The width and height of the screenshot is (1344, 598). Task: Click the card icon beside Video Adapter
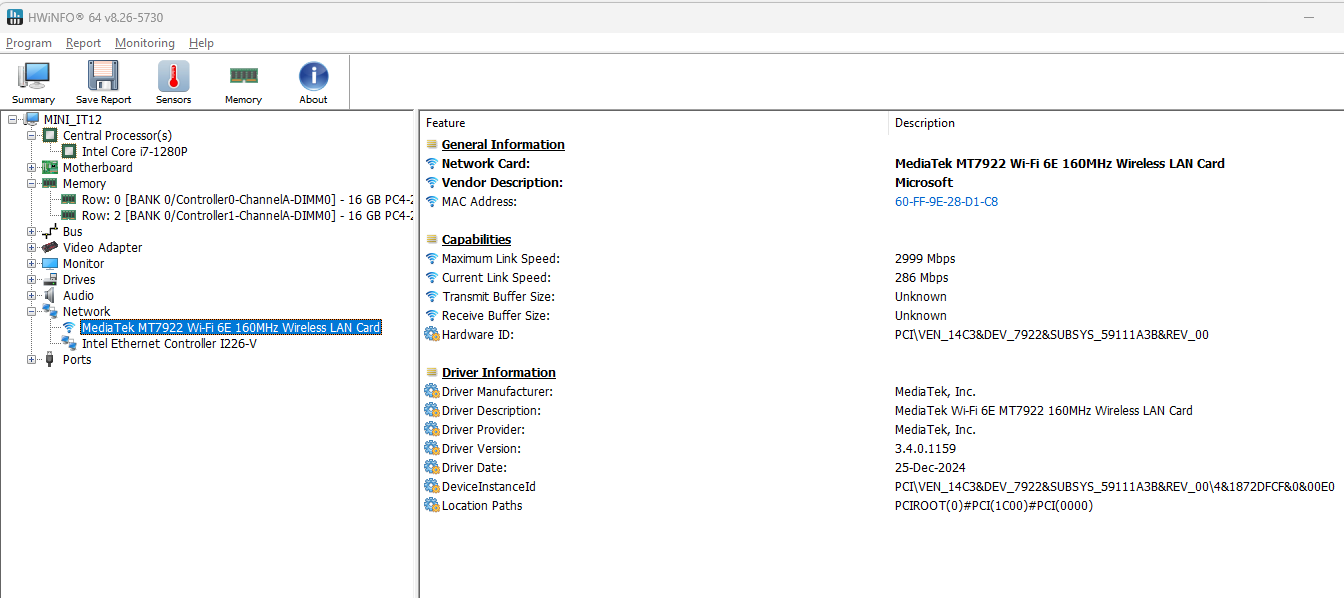point(50,248)
